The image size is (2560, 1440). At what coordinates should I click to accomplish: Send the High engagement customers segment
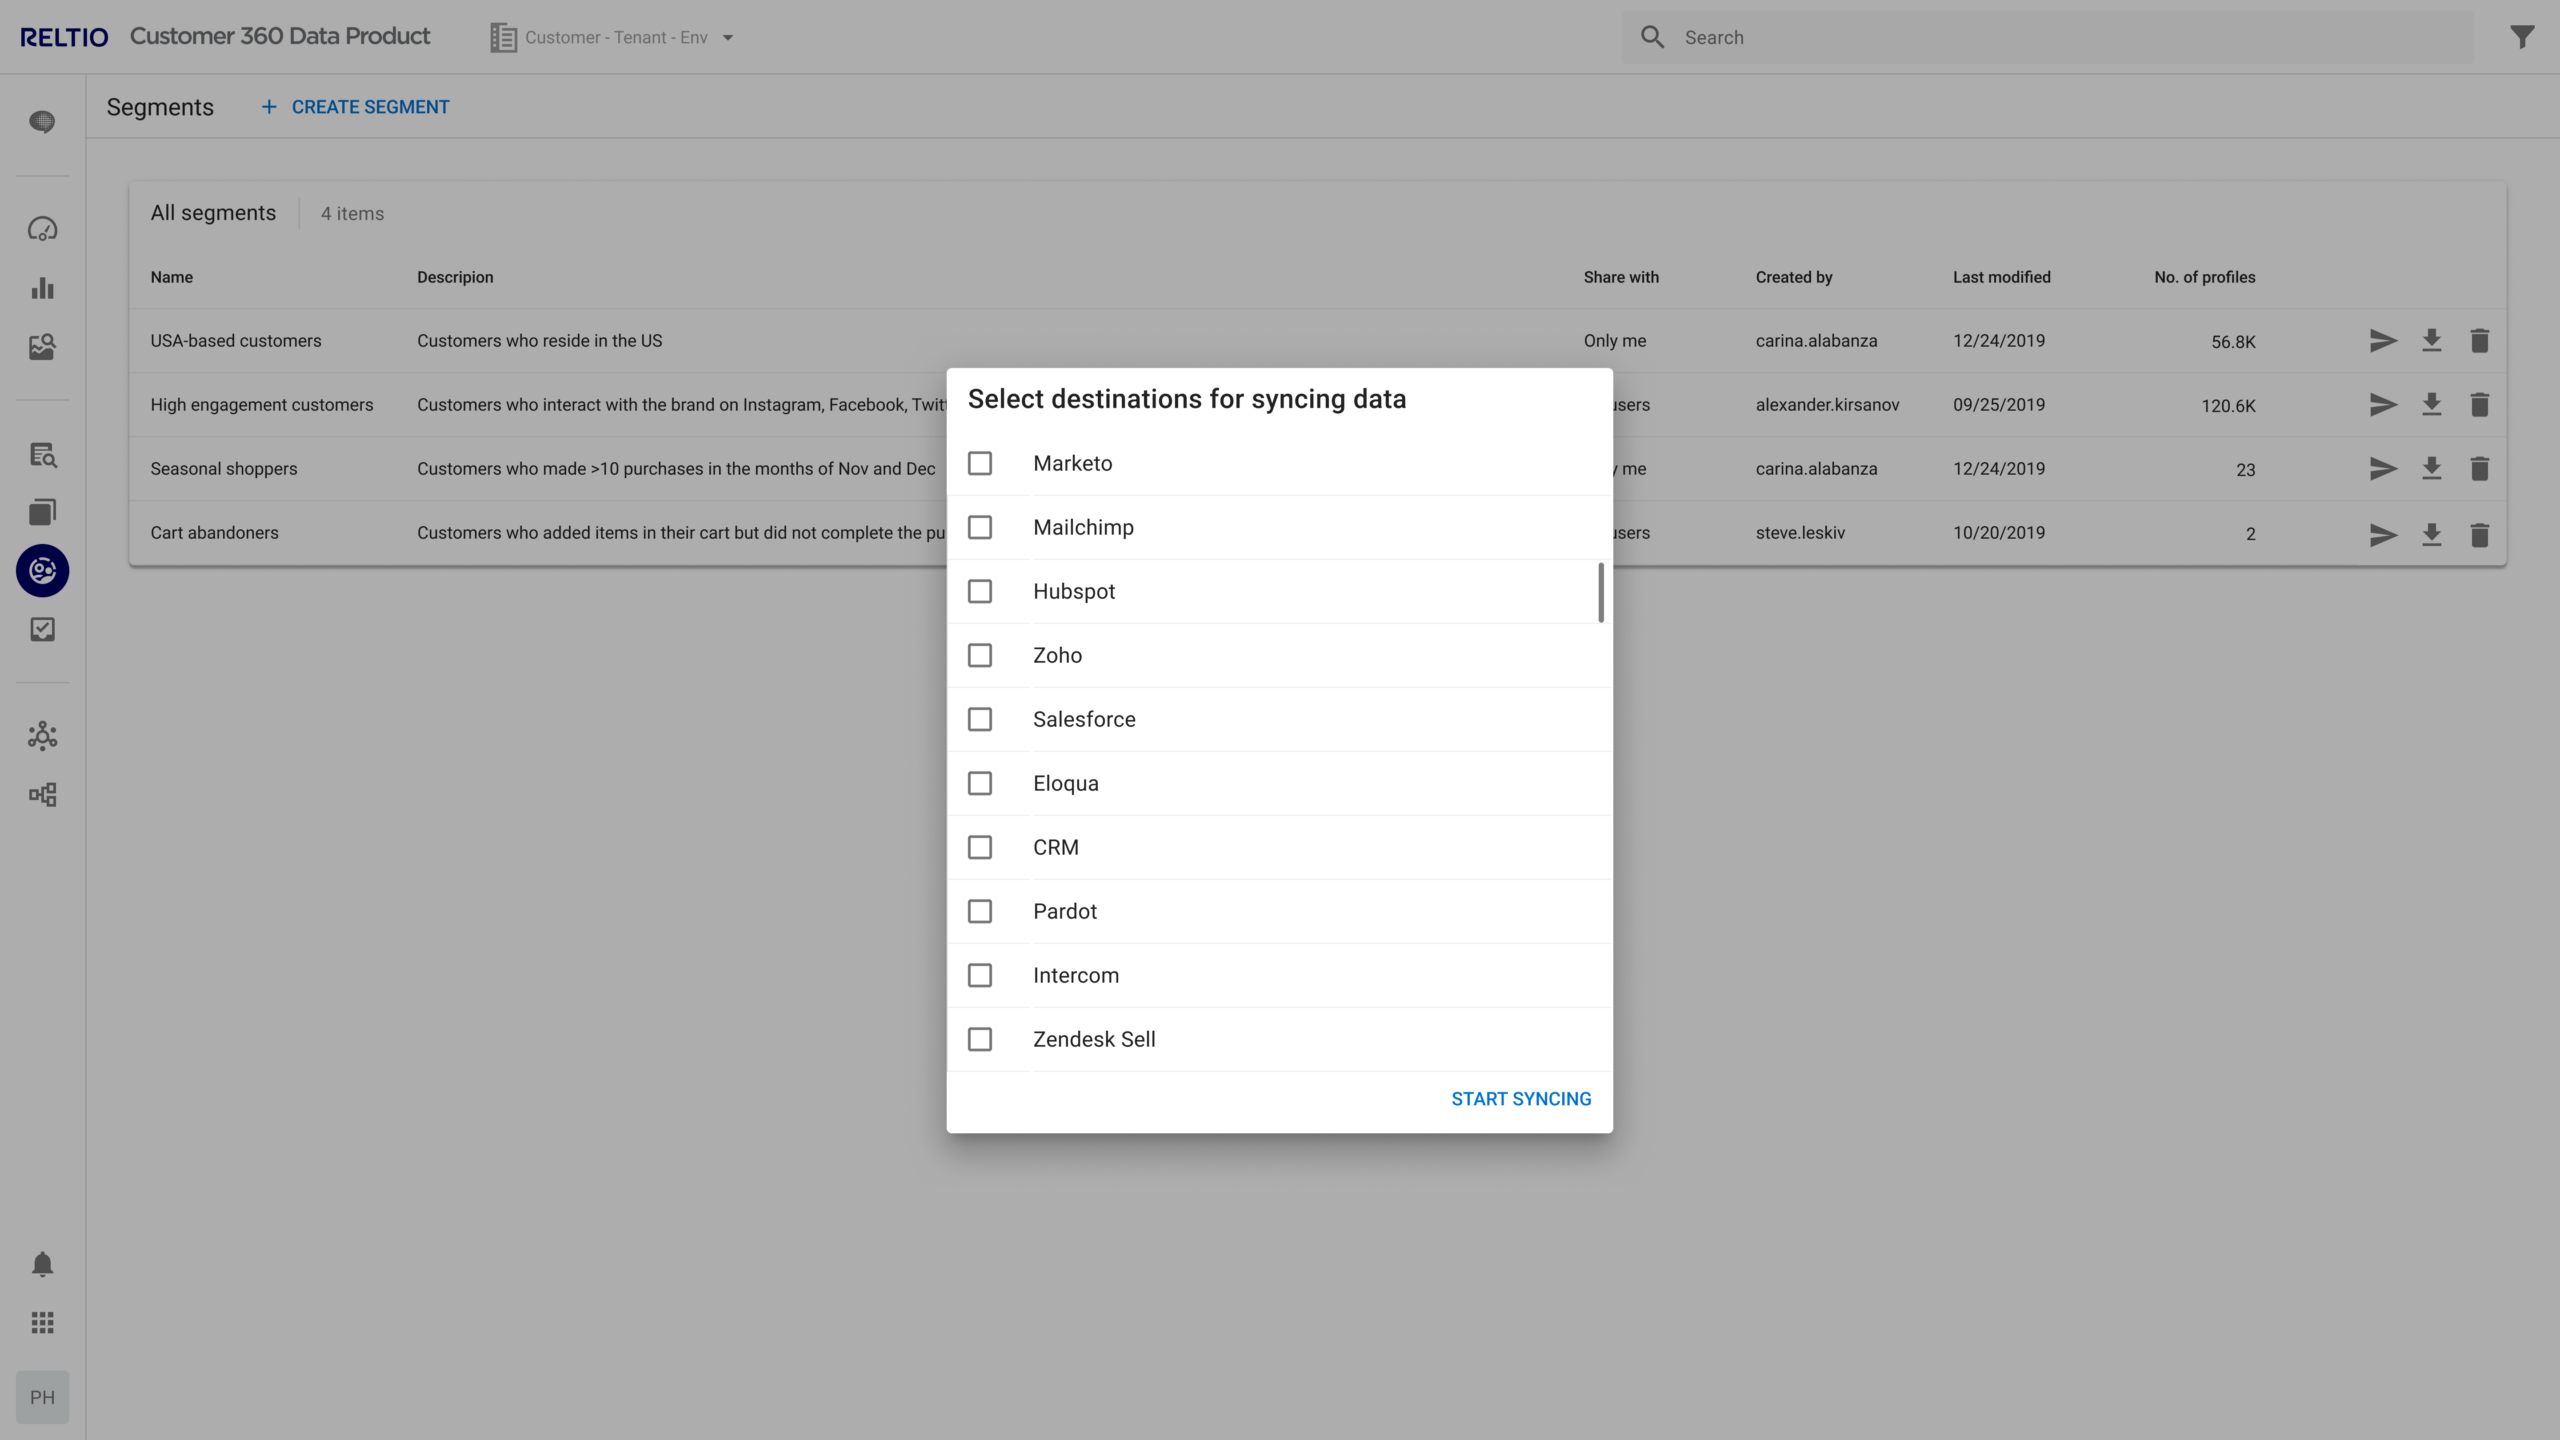click(x=2383, y=405)
